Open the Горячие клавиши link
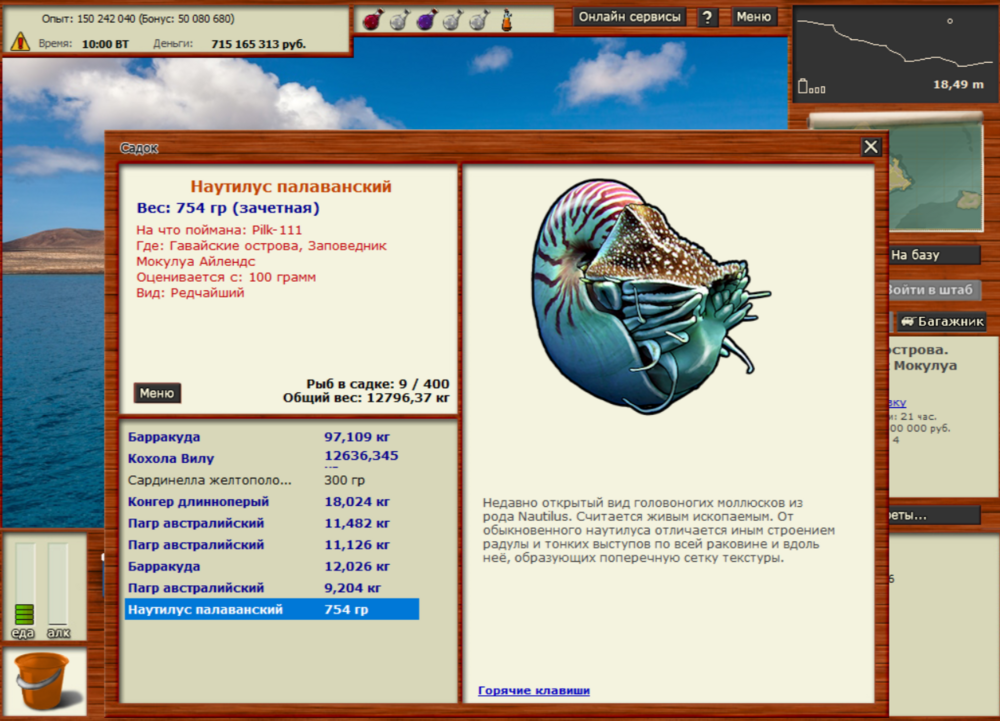The width and height of the screenshot is (1000, 721). (x=533, y=690)
